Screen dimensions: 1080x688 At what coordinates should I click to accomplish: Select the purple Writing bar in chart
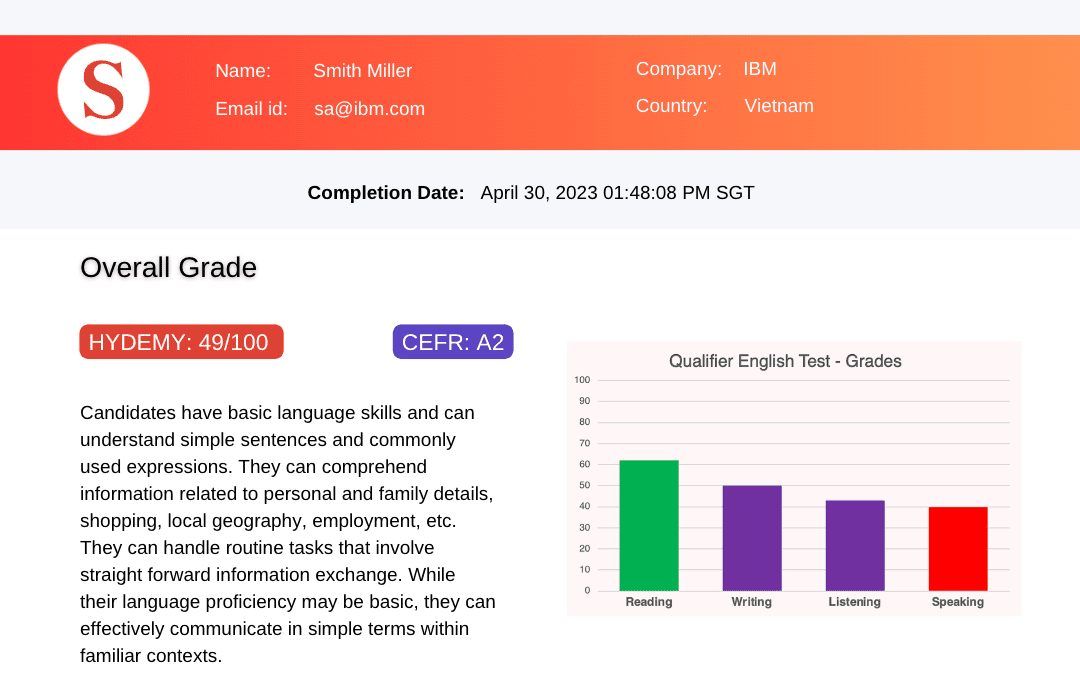[x=752, y=538]
